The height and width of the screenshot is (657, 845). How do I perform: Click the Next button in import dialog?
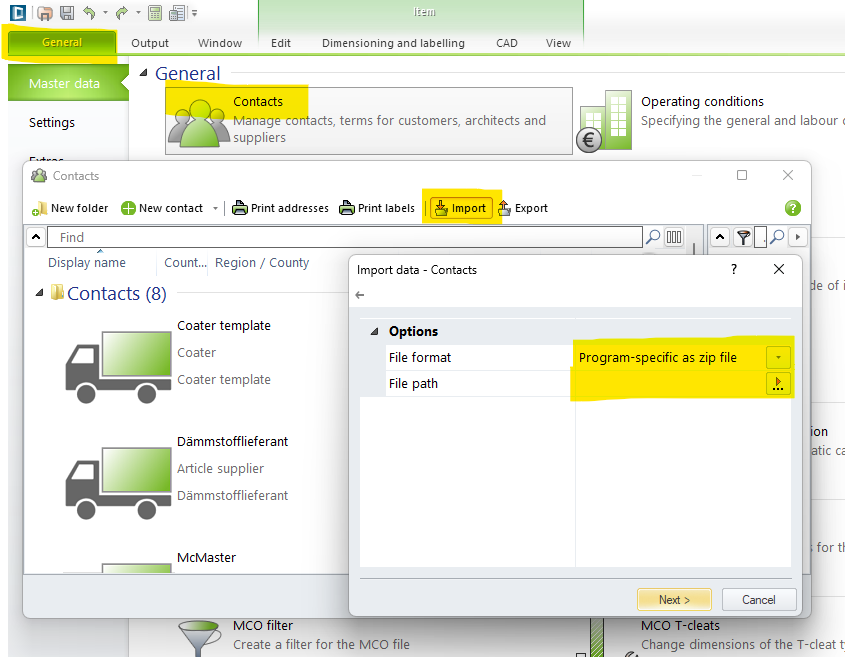674,599
